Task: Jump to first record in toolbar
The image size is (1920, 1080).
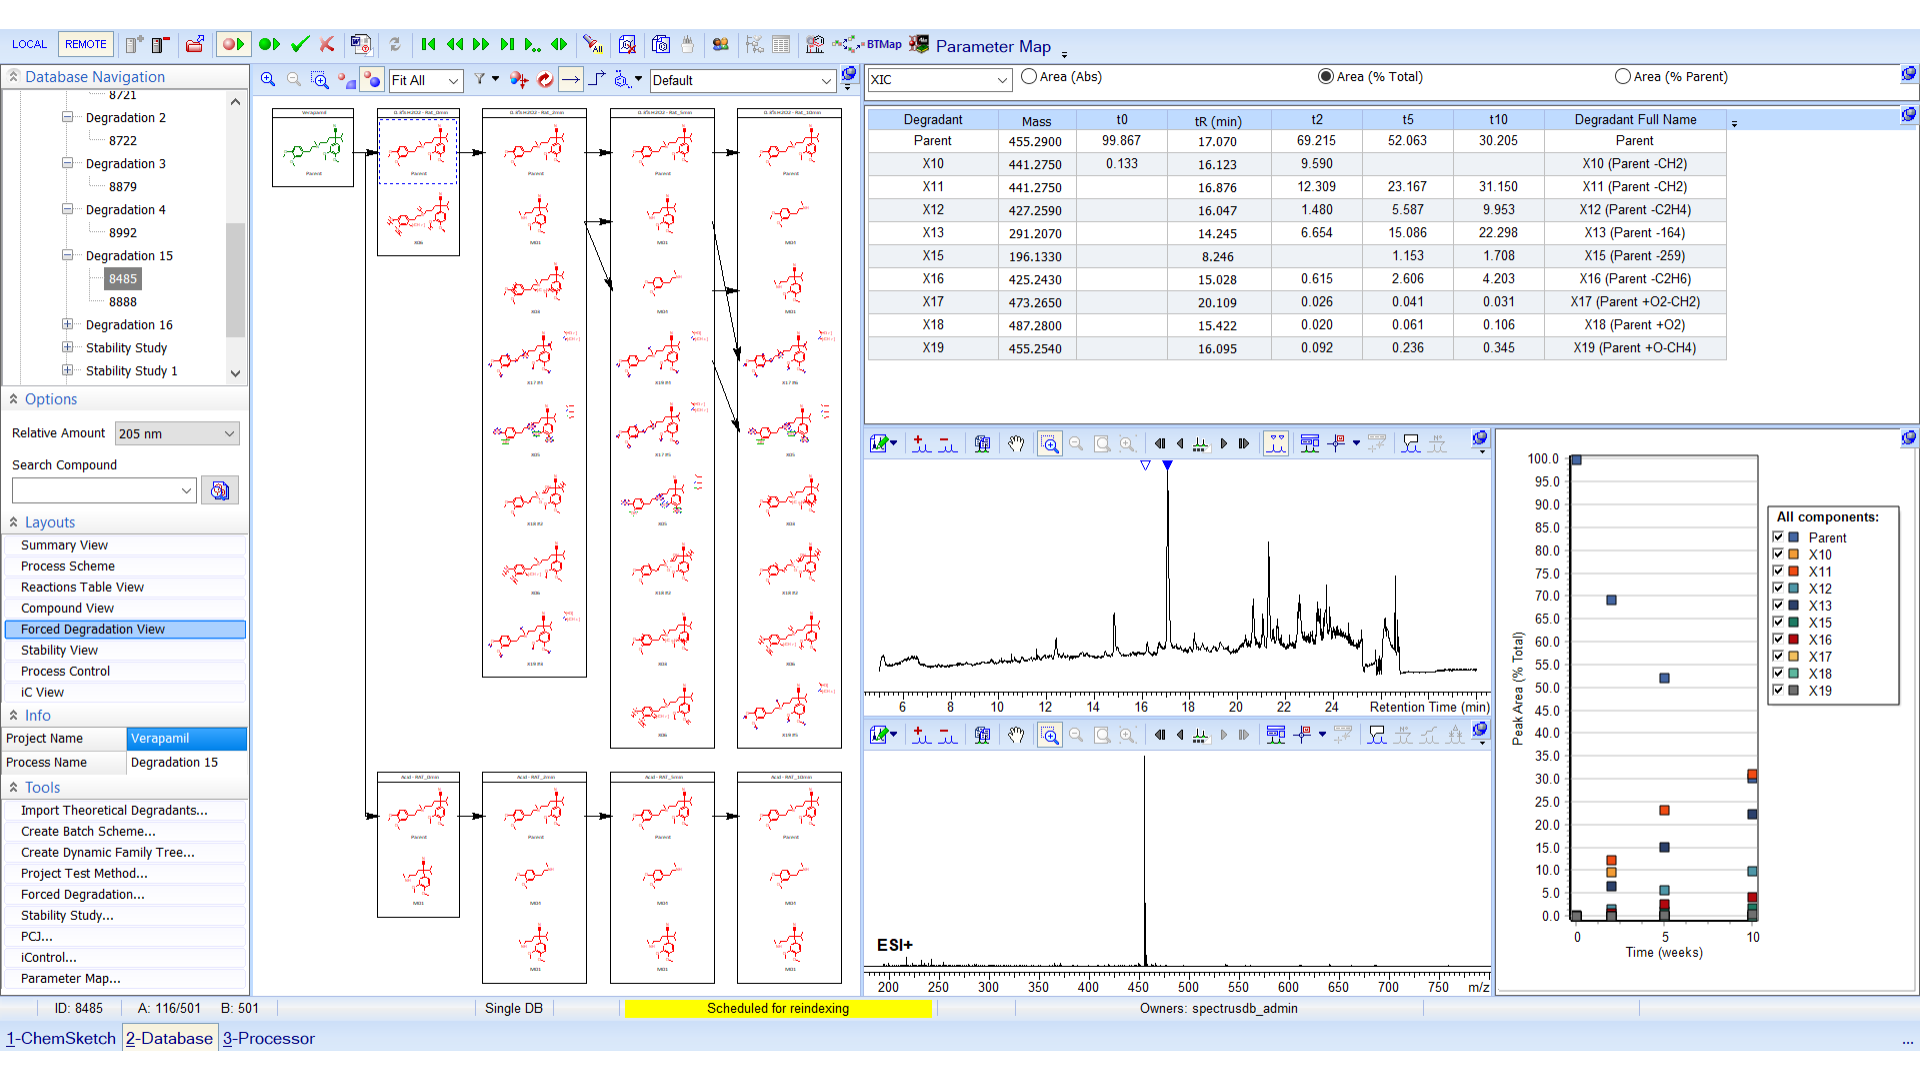Action: click(428, 44)
